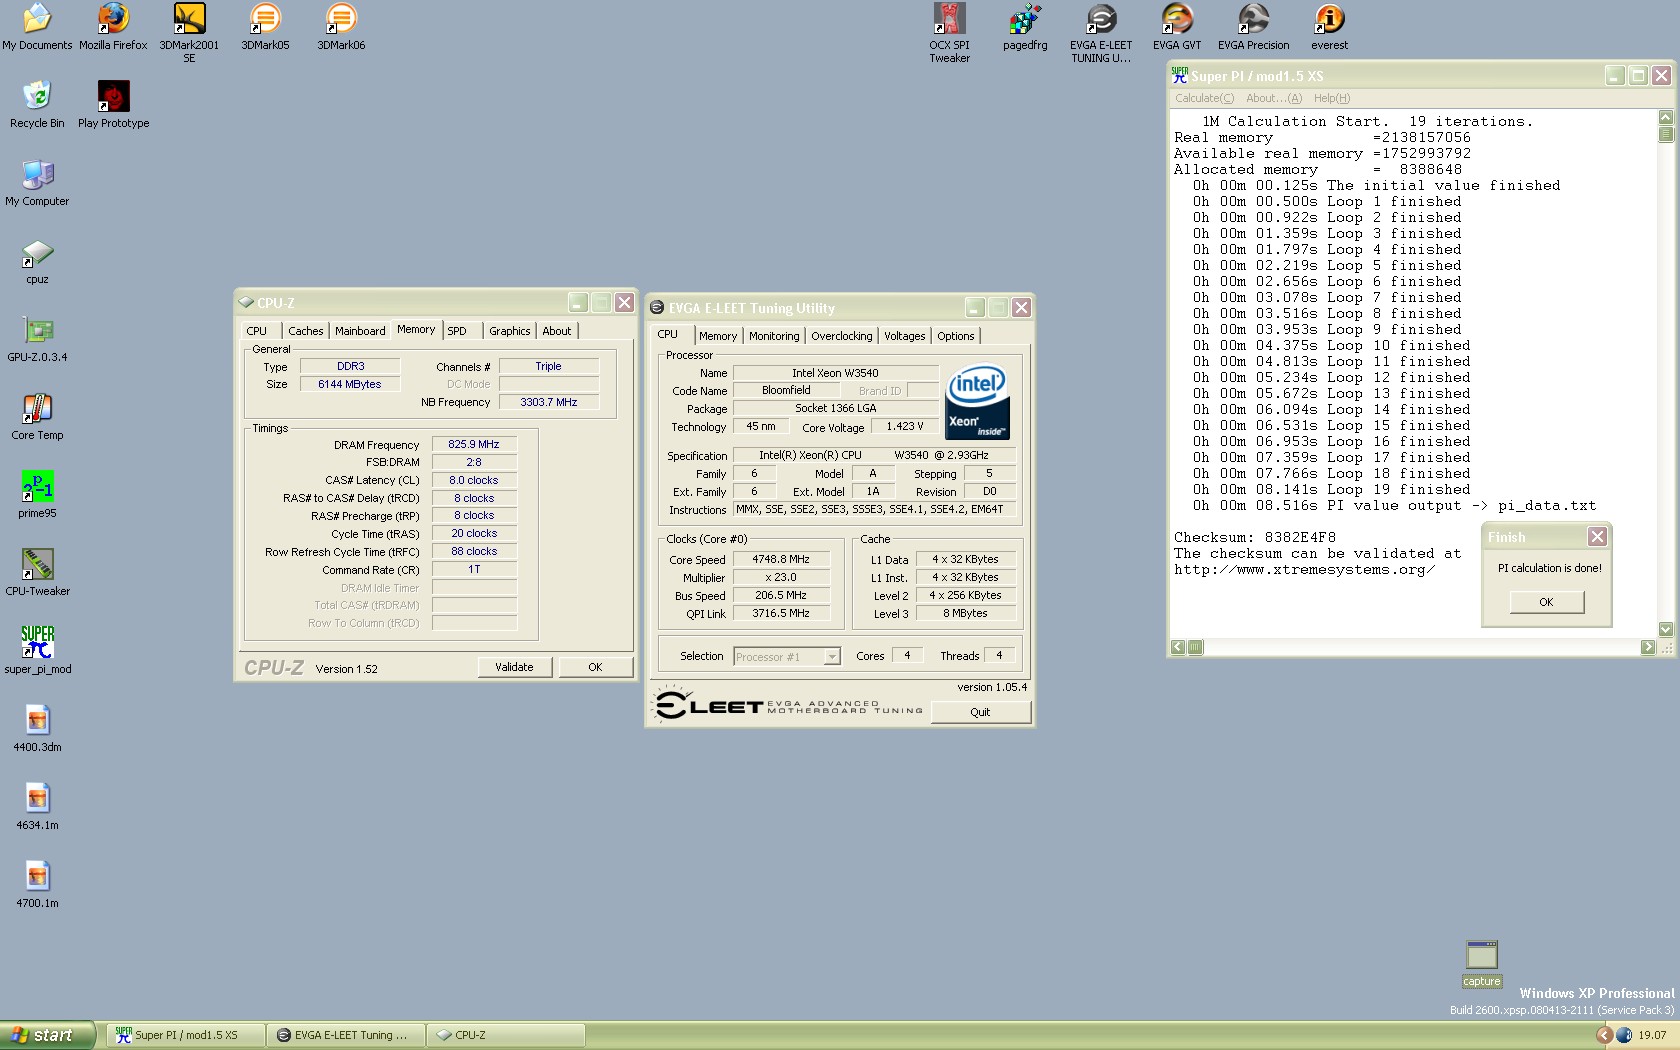Launch the Mozilla Firefox desktop shortcut
The image size is (1680, 1050).
click(113, 27)
